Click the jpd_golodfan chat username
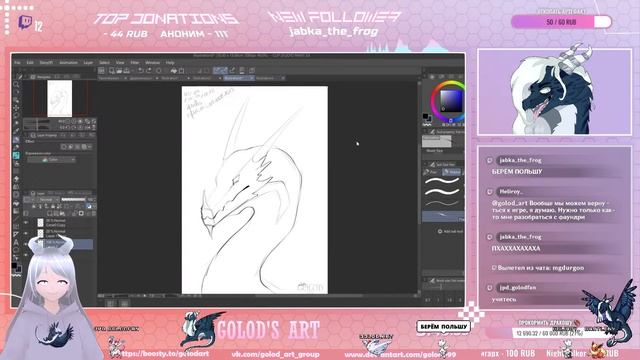 coord(518,288)
